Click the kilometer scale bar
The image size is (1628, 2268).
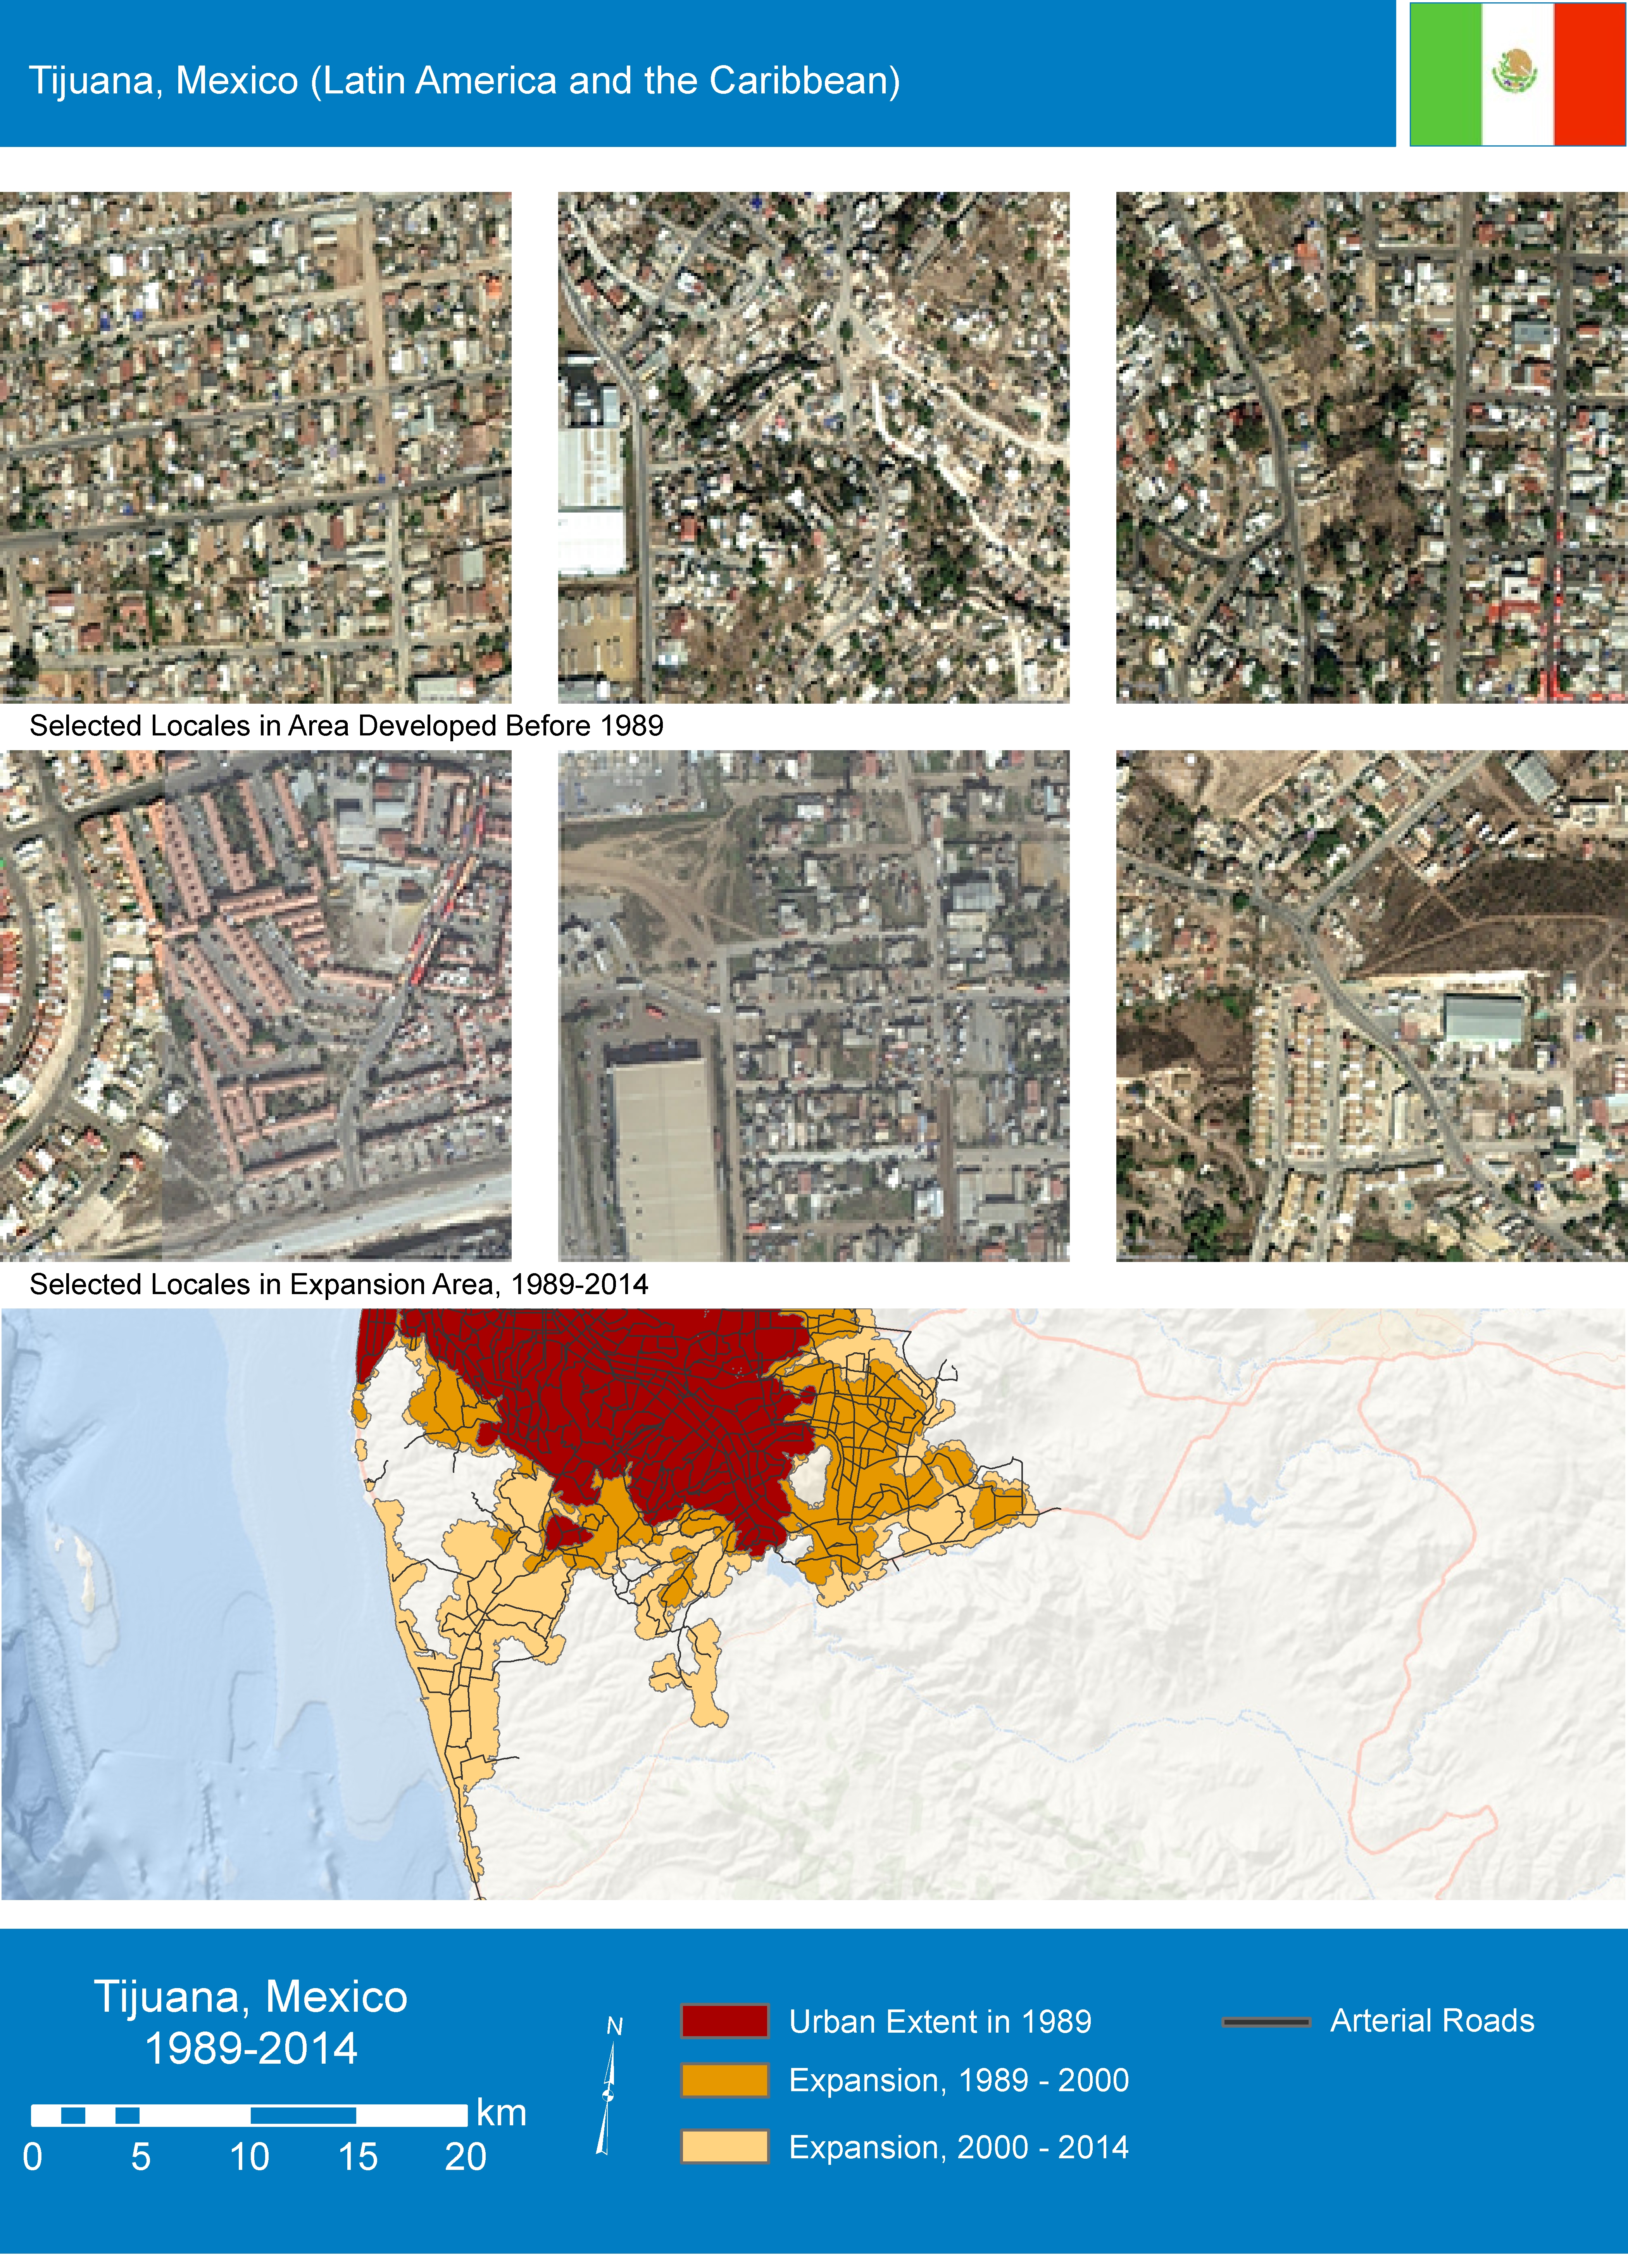tap(249, 2115)
